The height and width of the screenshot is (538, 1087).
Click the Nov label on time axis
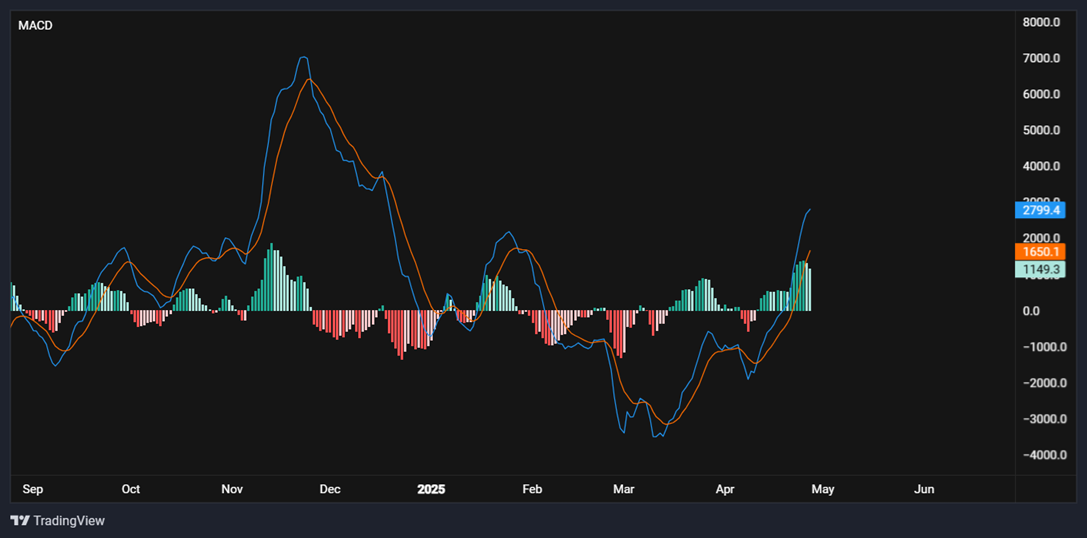[232, 489]
